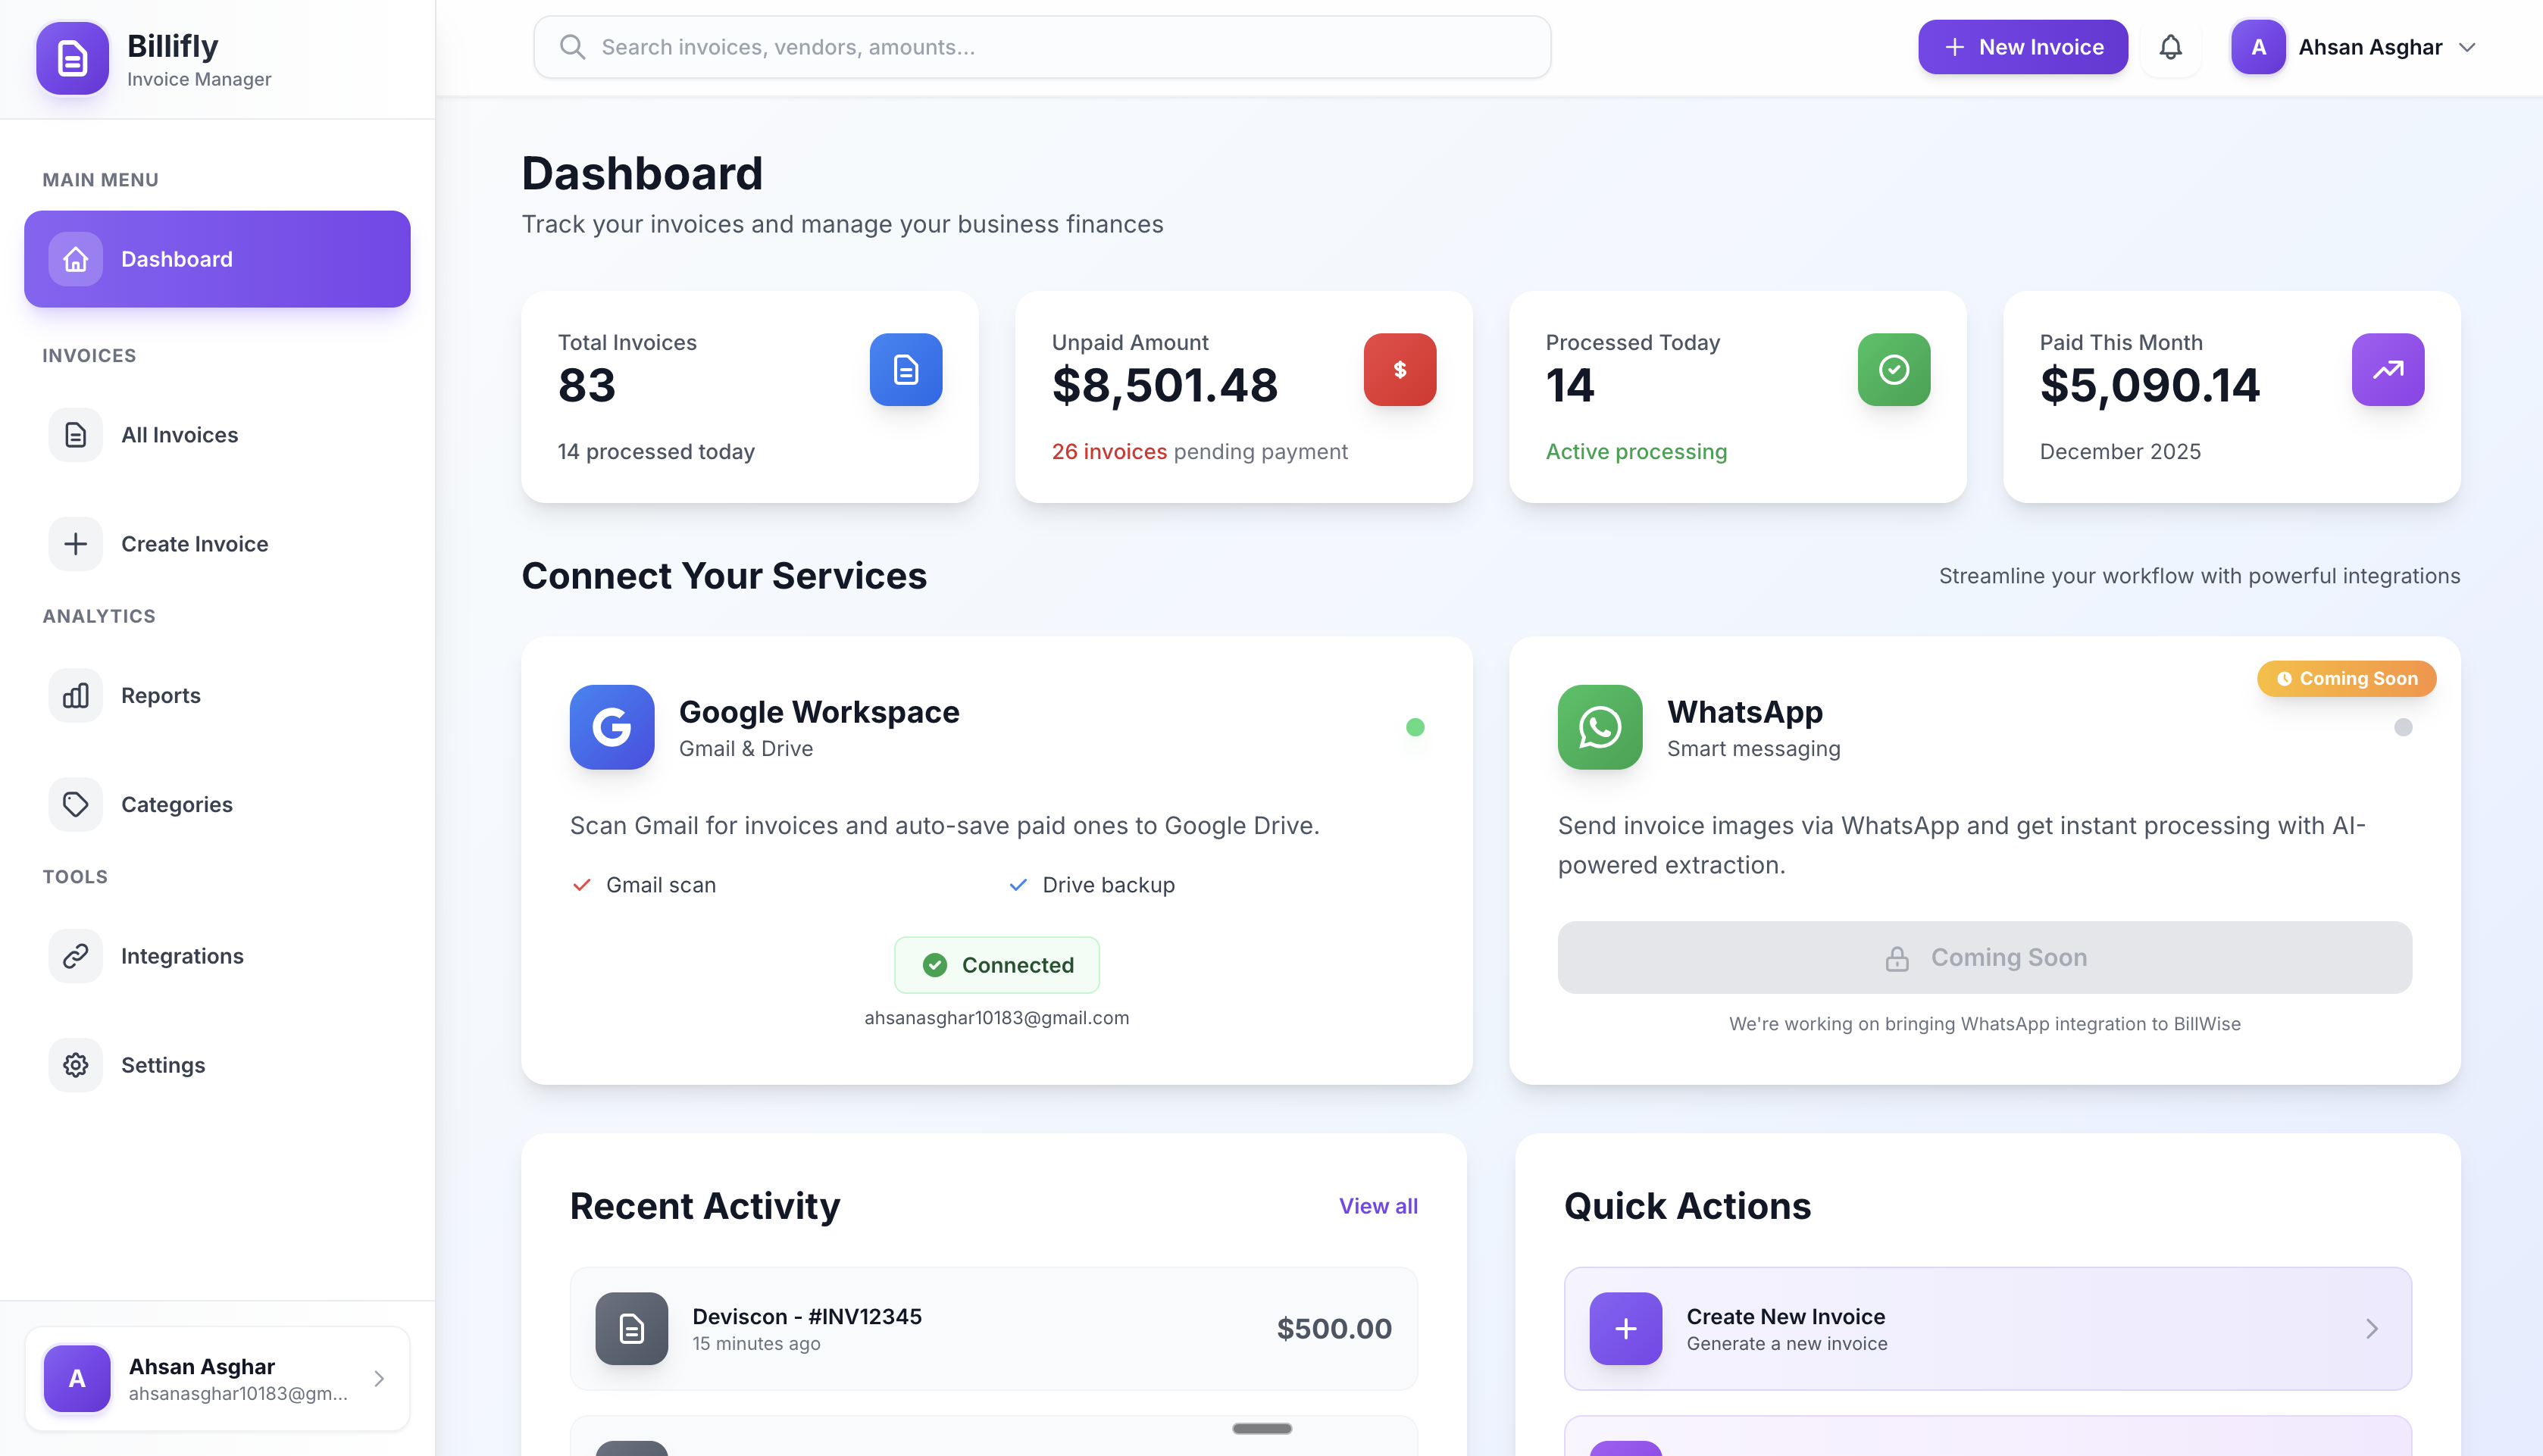Click the 14 processed today text
Viewport: 2543px width, 1456px height.
pyautogui.click(x=656, y=452)
